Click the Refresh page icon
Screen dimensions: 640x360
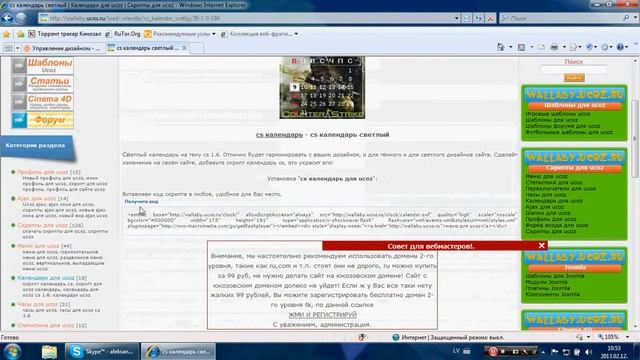pos(478,18)
